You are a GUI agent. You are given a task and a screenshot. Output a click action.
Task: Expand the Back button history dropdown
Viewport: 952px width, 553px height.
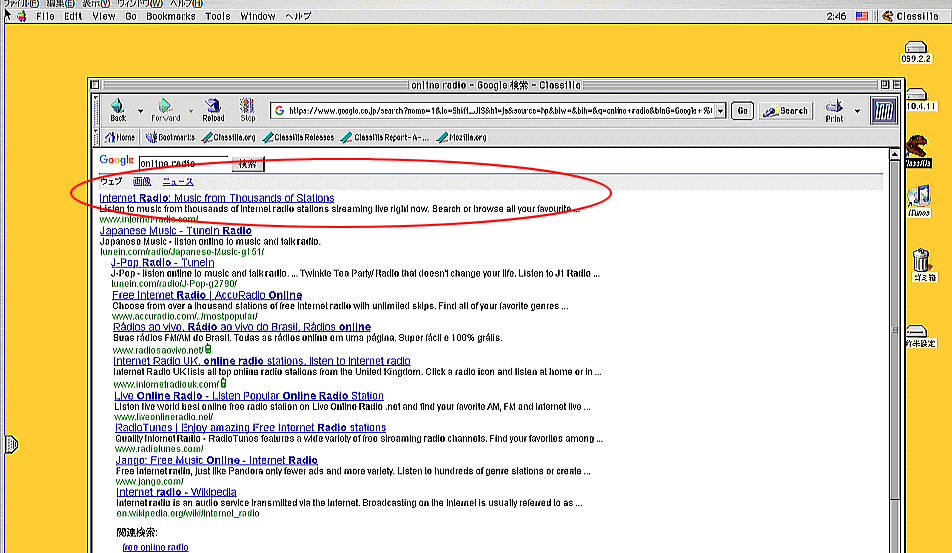pos(140,111)
